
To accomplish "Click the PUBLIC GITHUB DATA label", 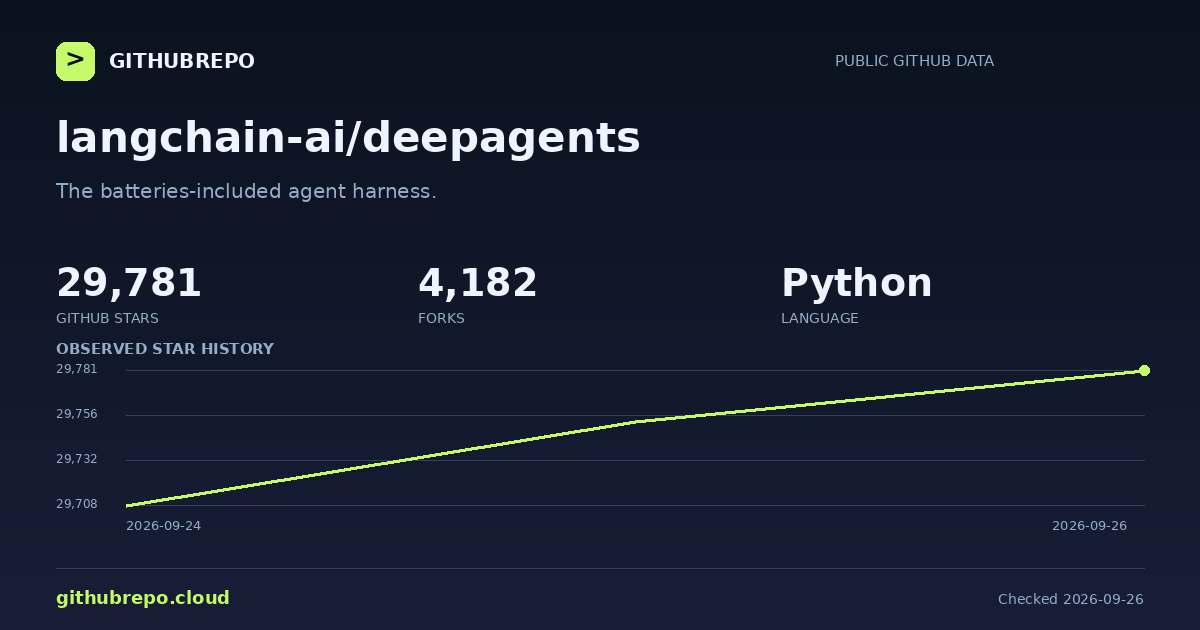I will (914, 61).
